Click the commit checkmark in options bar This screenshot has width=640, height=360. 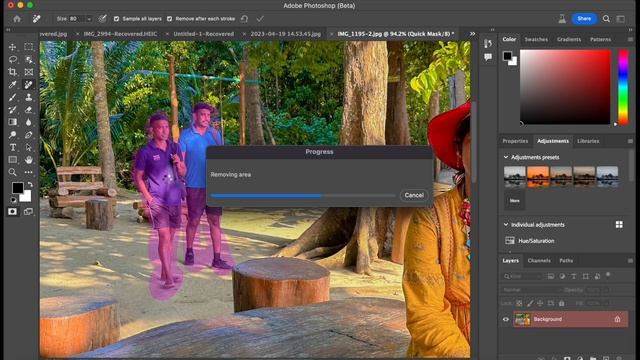pyautogui.click(x=260, y=19)
